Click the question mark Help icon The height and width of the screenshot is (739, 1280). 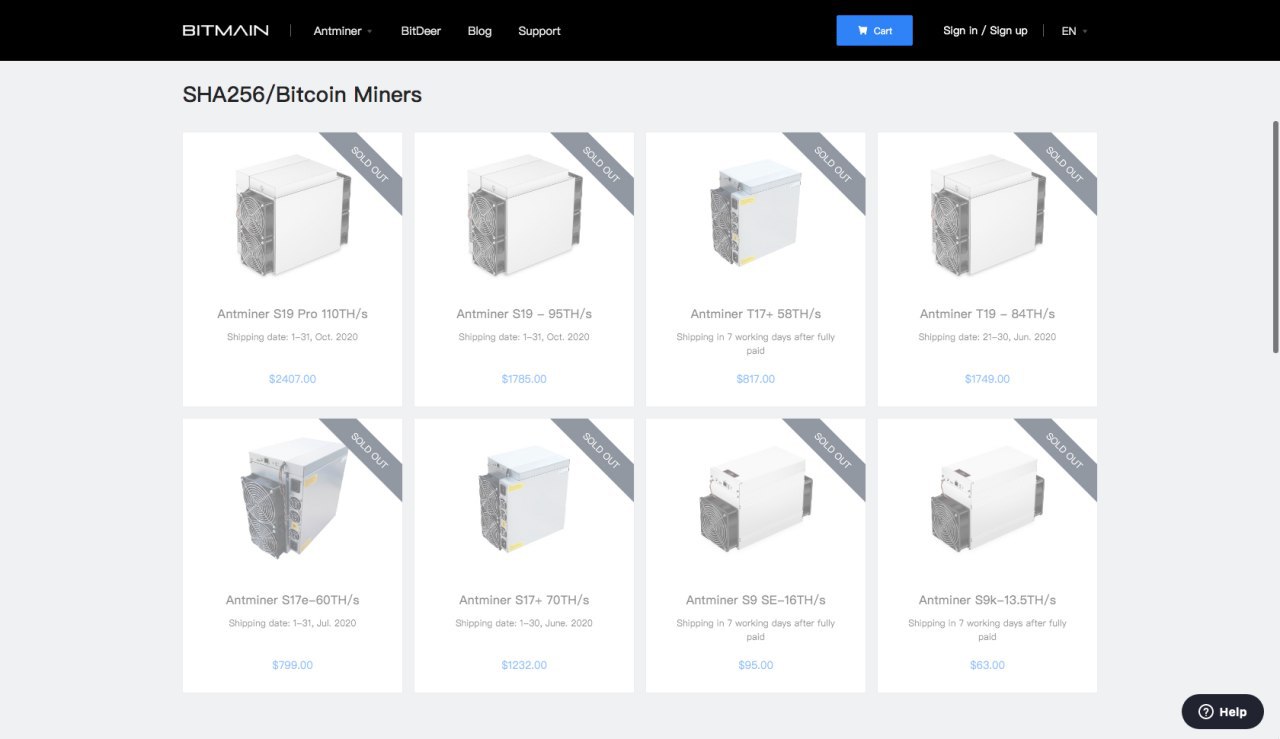tap(1206, 712)
